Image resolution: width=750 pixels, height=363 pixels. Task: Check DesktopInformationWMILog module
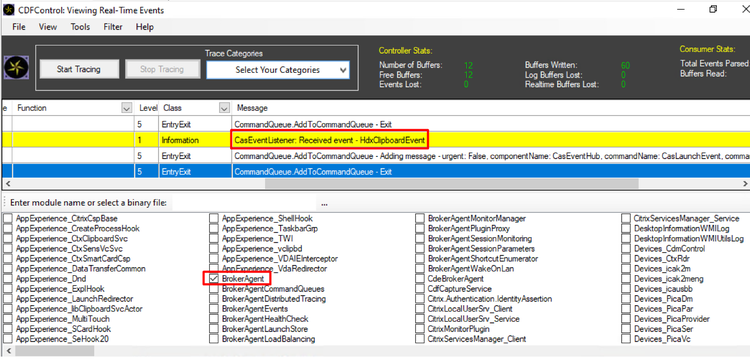[x=626, y=229]
